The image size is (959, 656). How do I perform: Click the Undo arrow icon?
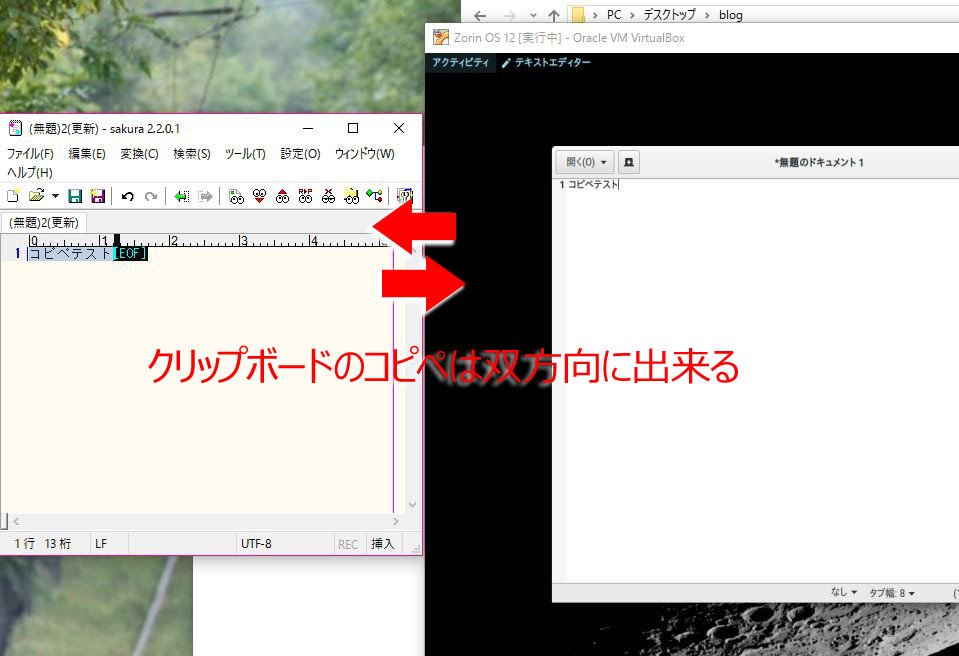coord(128,196)
